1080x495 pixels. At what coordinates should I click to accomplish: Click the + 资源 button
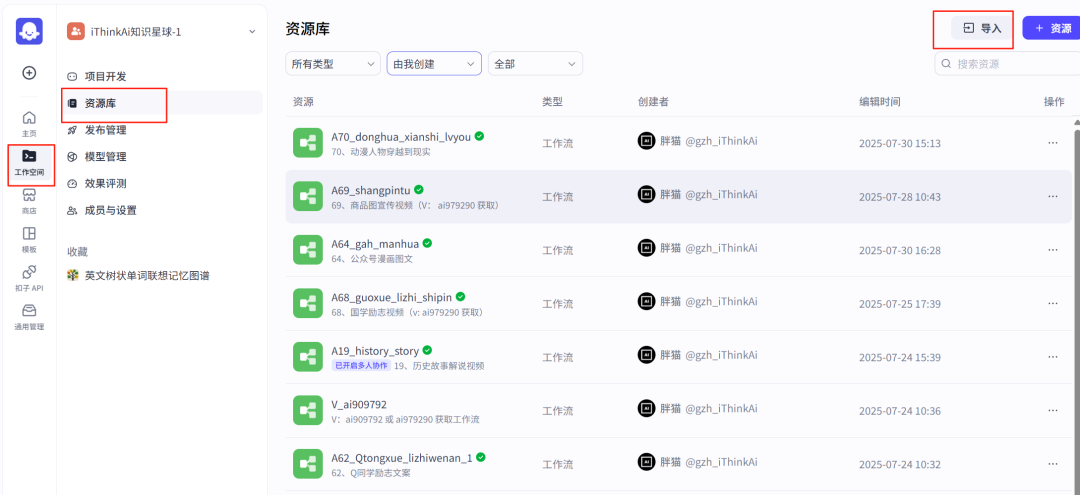1052,28
